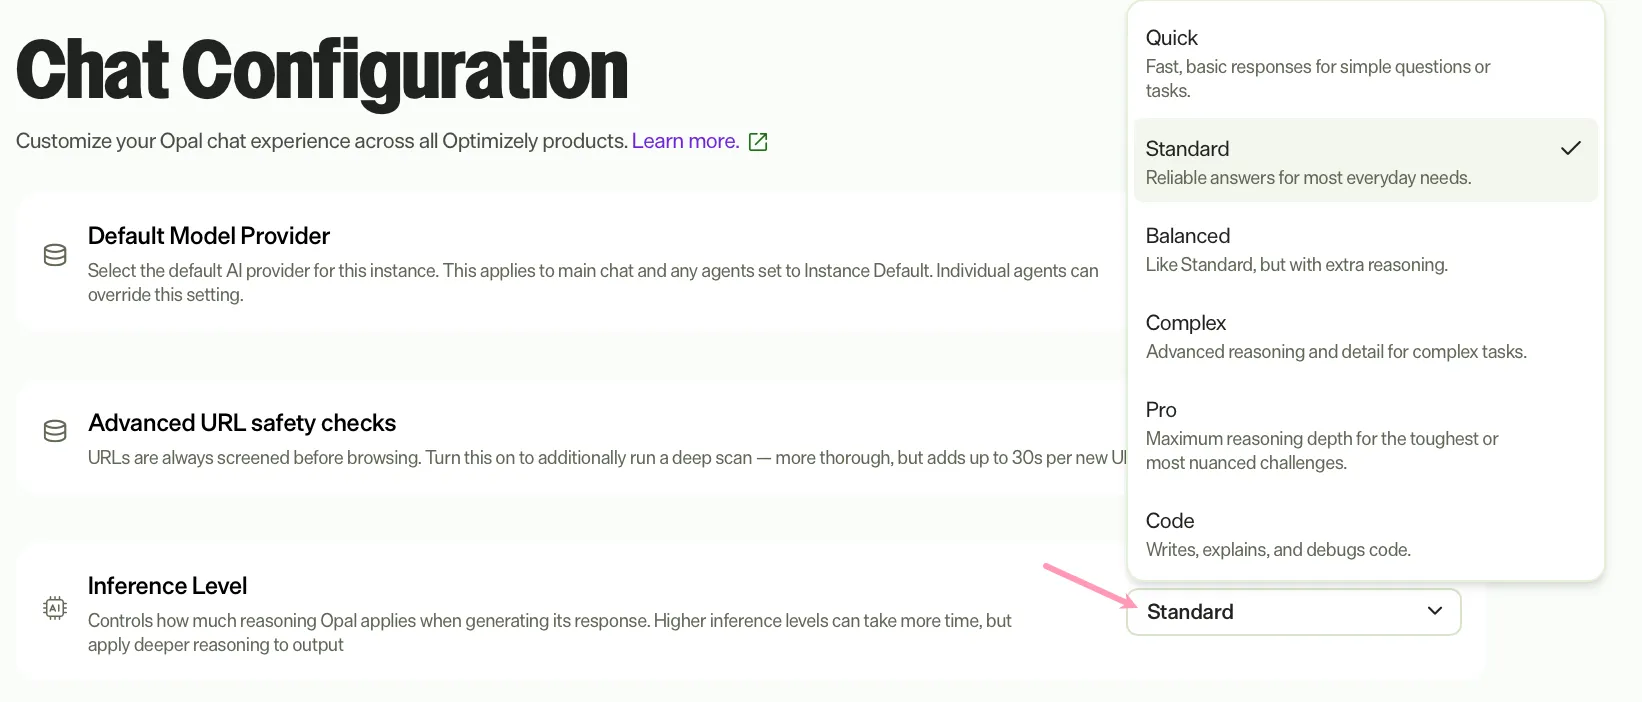Click the checkmark next to Standard
Screen dimensions: 1642x702
(1571, 148)
